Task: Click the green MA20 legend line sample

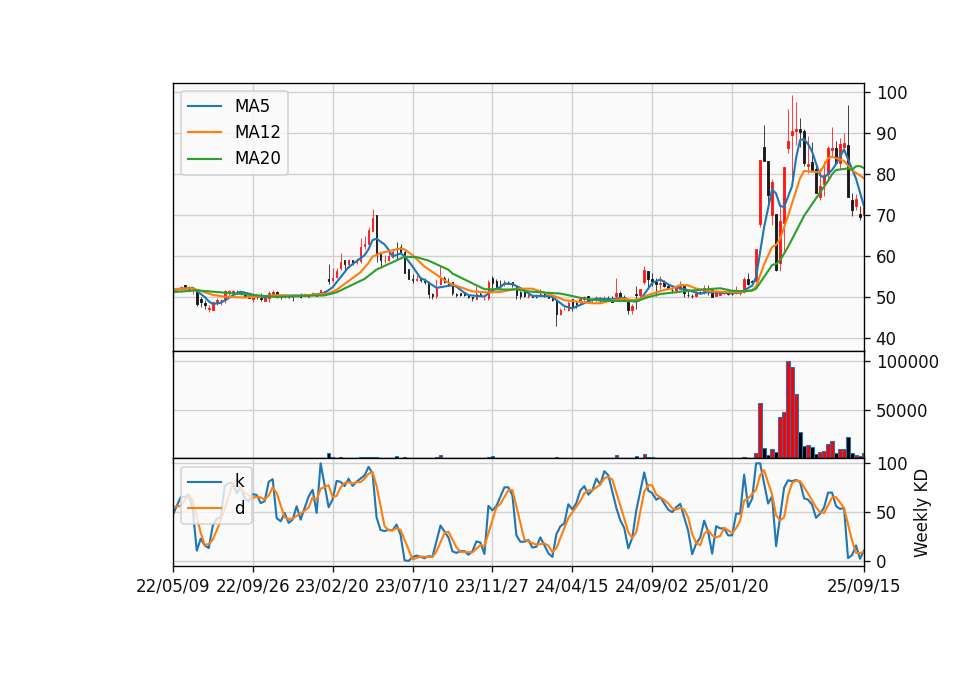Action: coord(204,159)
